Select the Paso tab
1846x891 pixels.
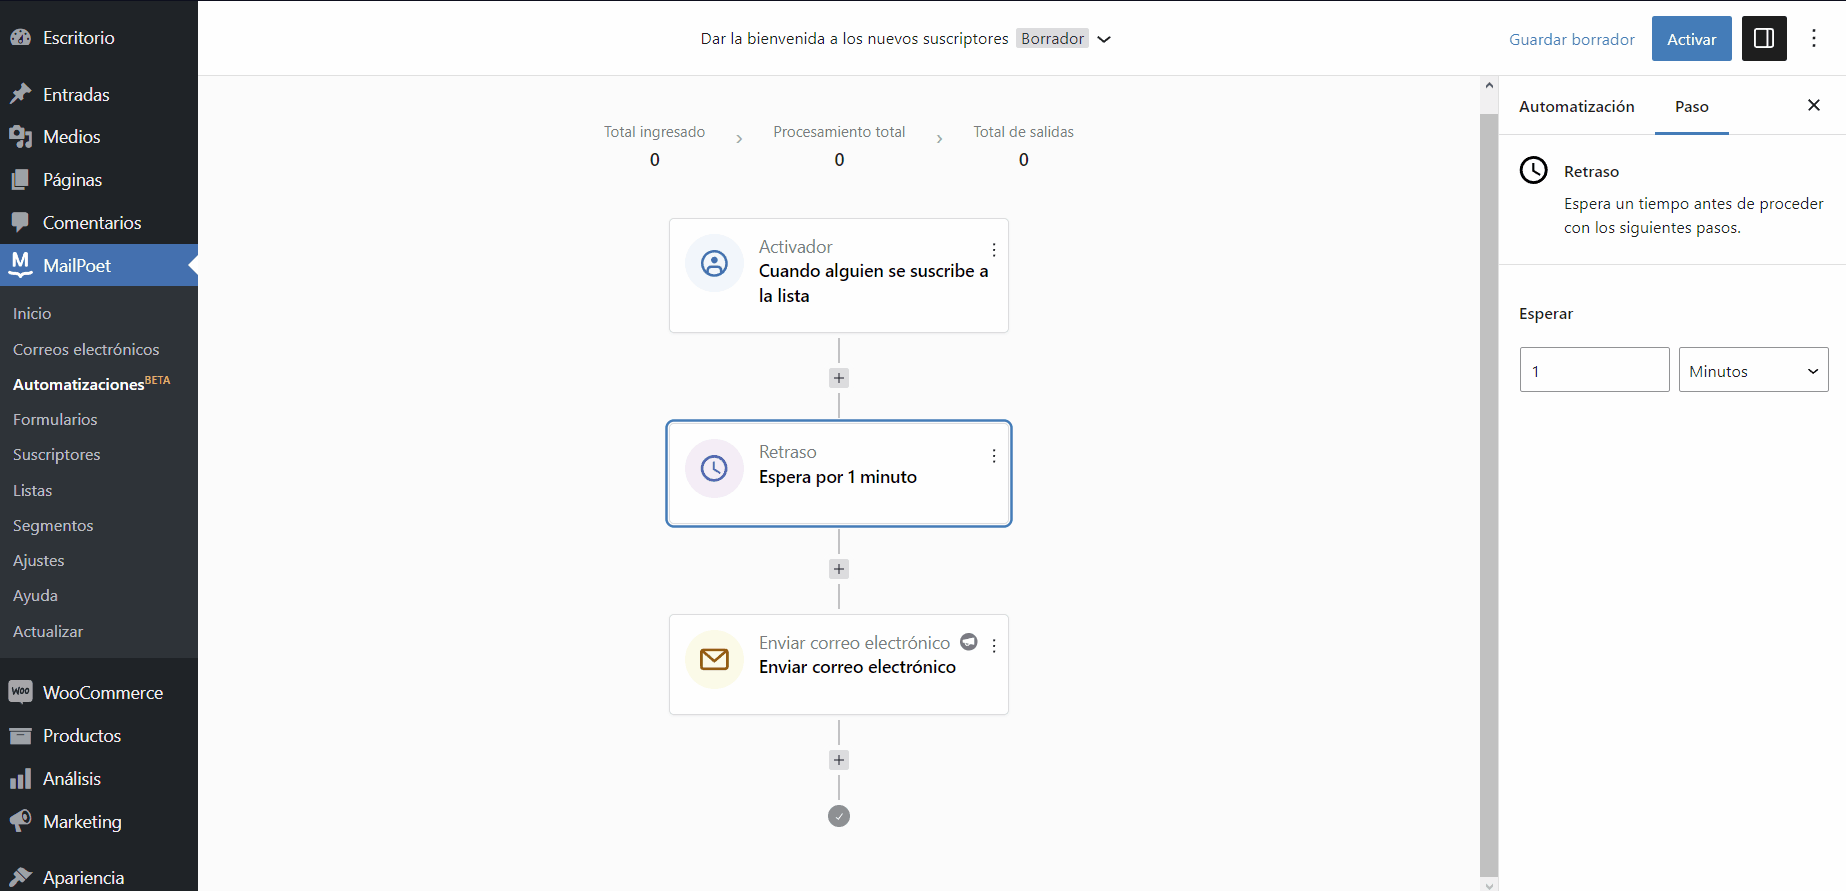[x=1691, y=106]
